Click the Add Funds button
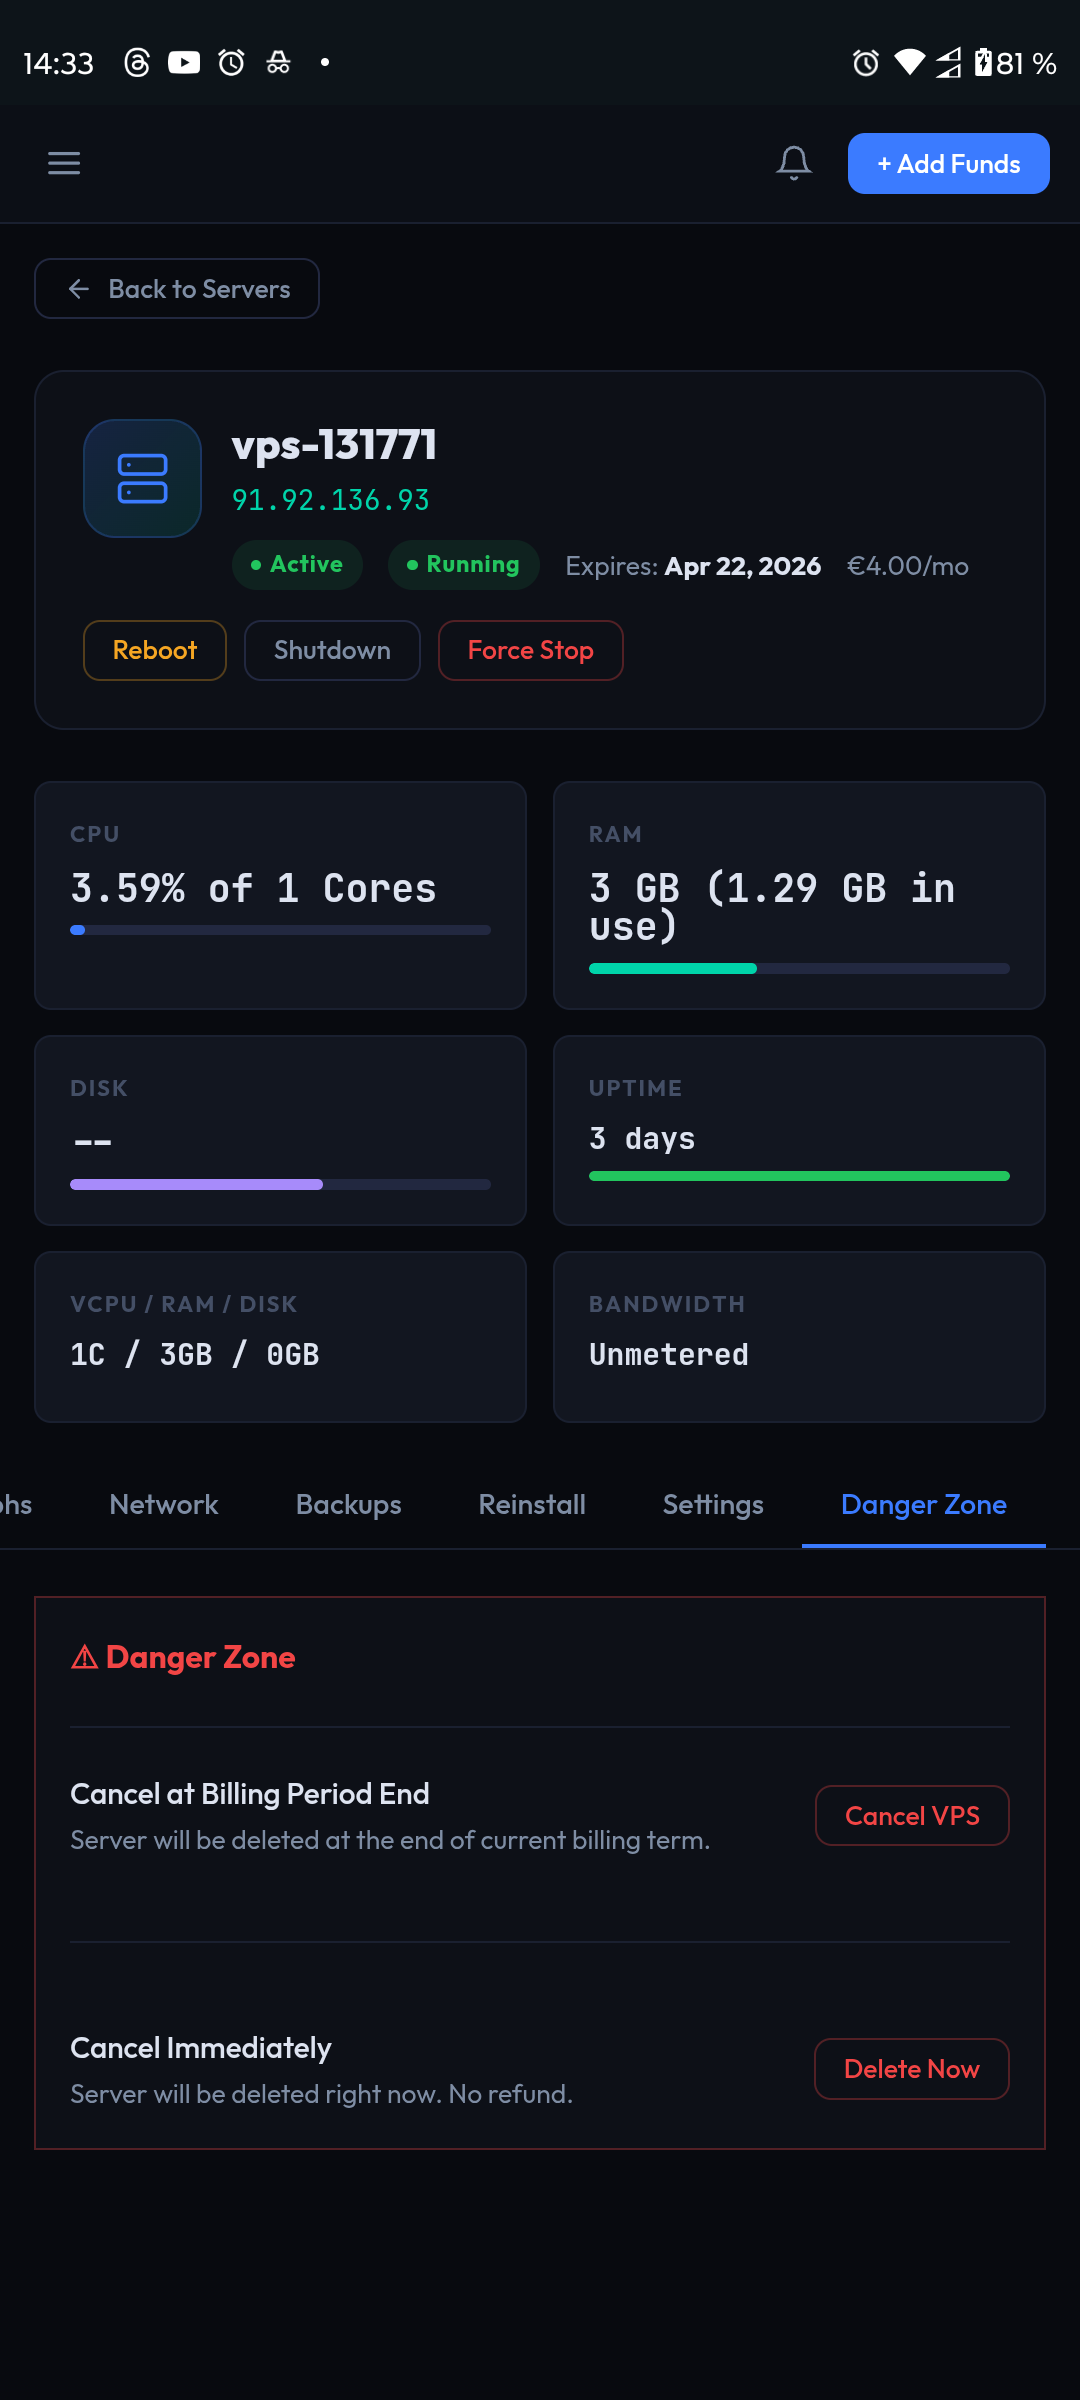 click(948, 163)
